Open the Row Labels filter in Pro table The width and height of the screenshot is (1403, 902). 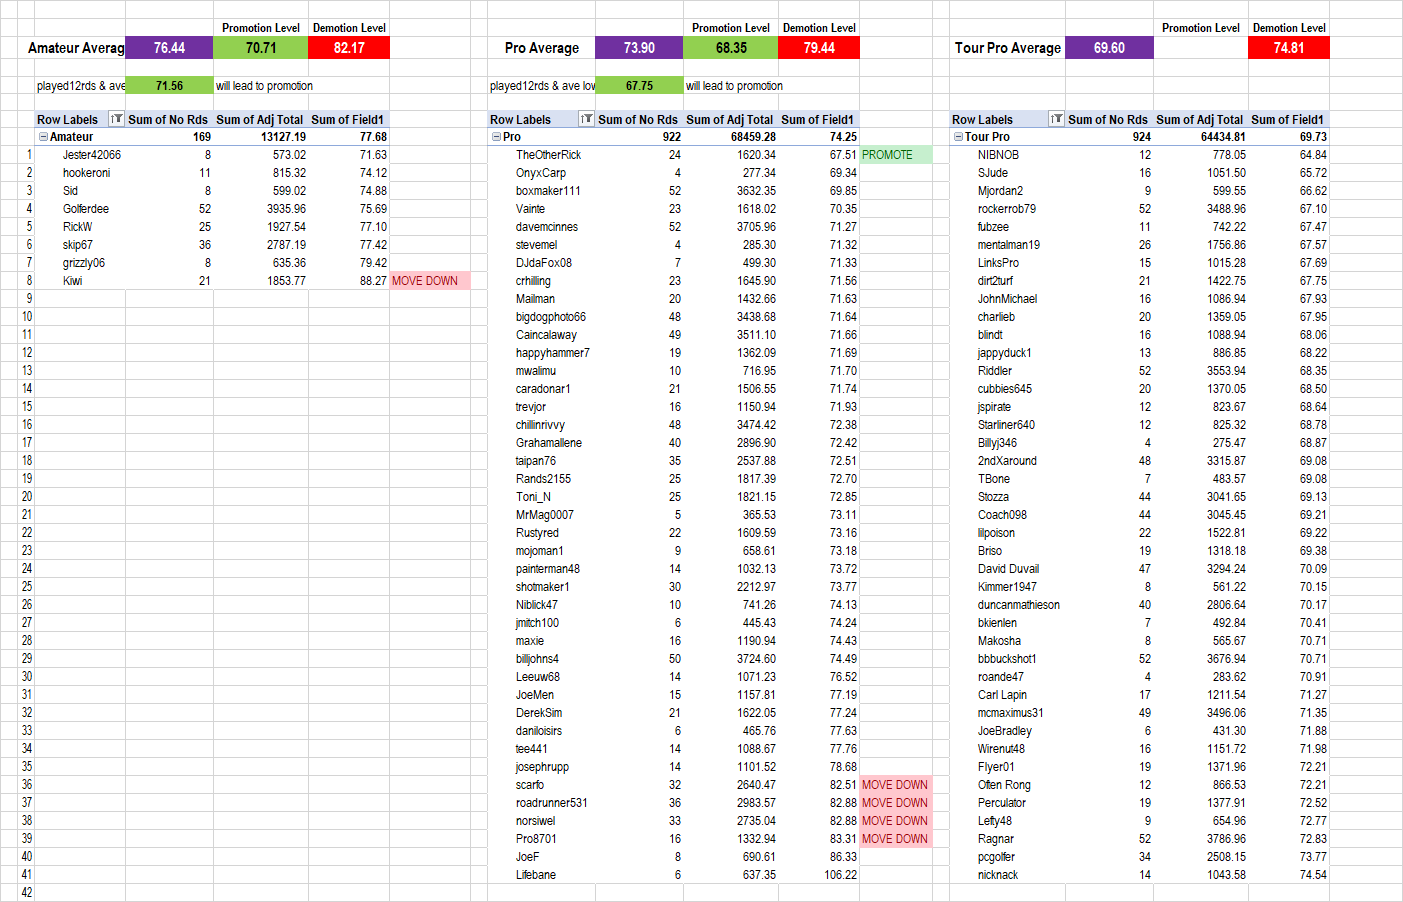click(x=586, y=119)
